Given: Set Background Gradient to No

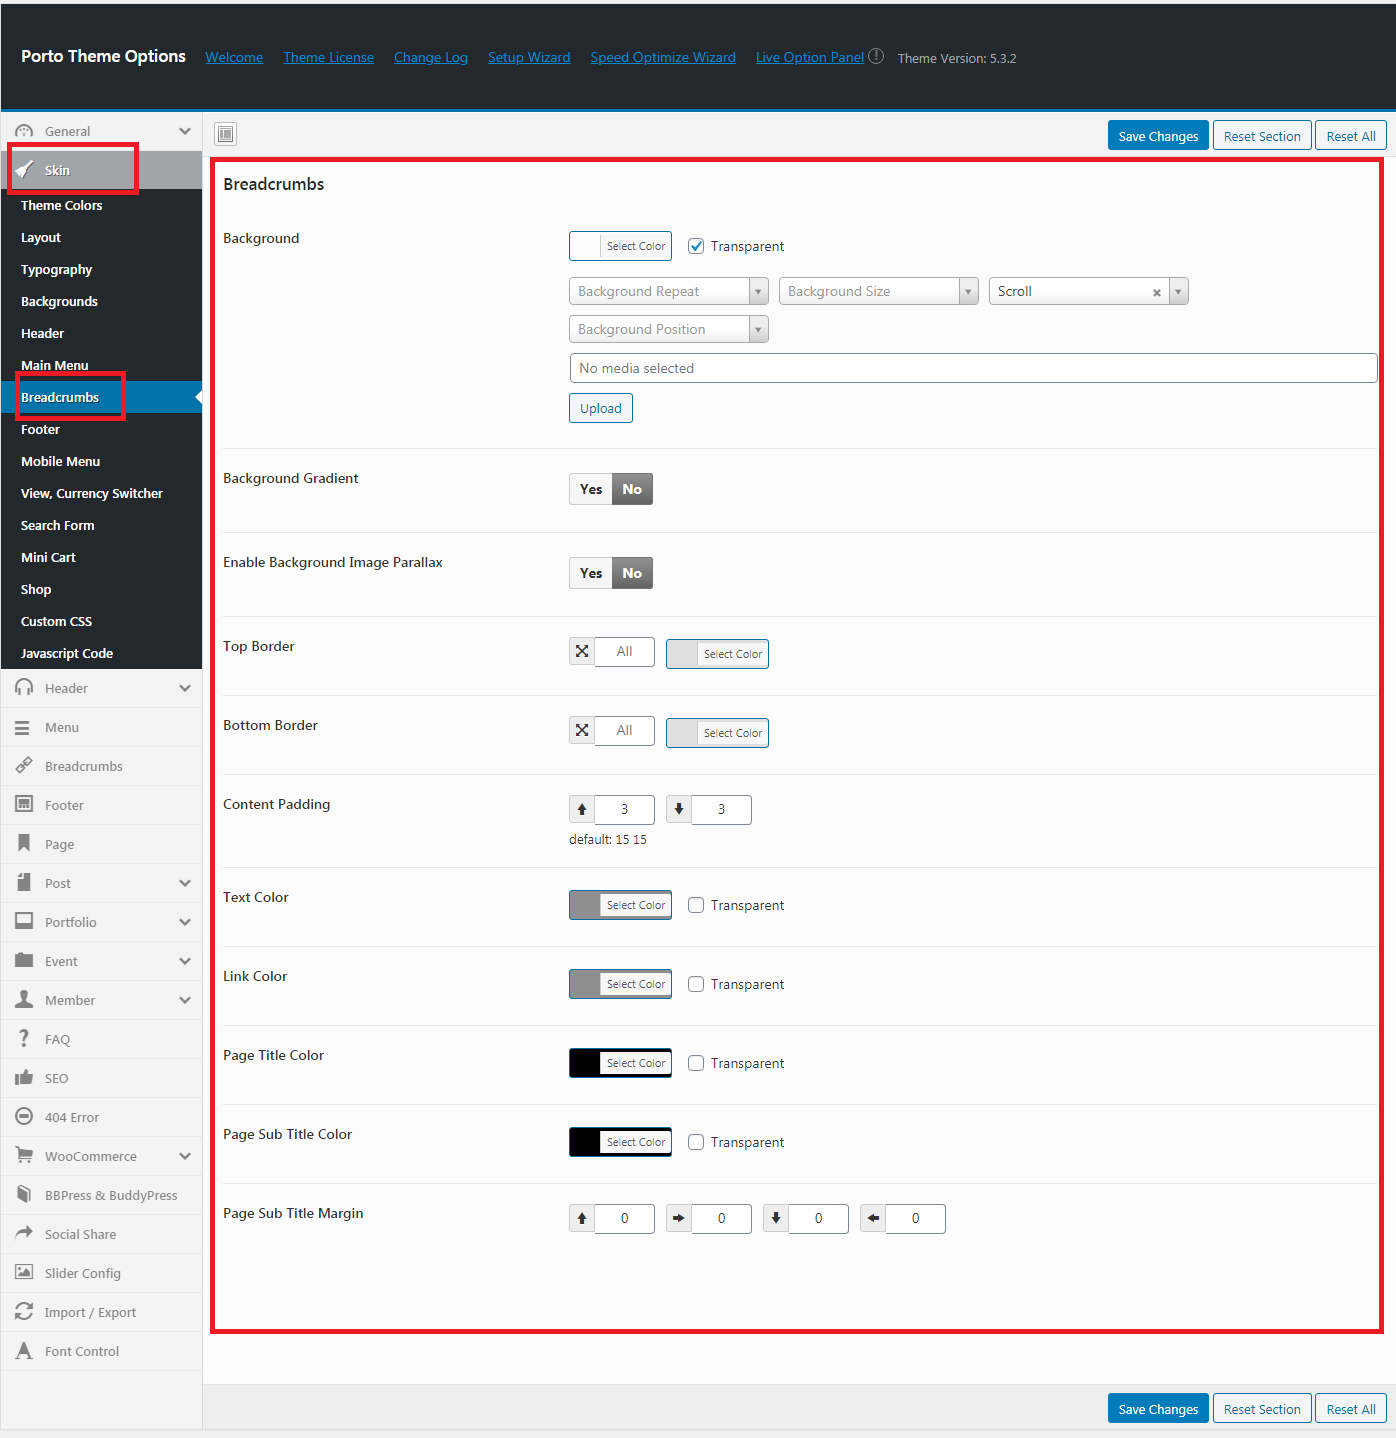Looking at the screenshot, I should point(632,489).
